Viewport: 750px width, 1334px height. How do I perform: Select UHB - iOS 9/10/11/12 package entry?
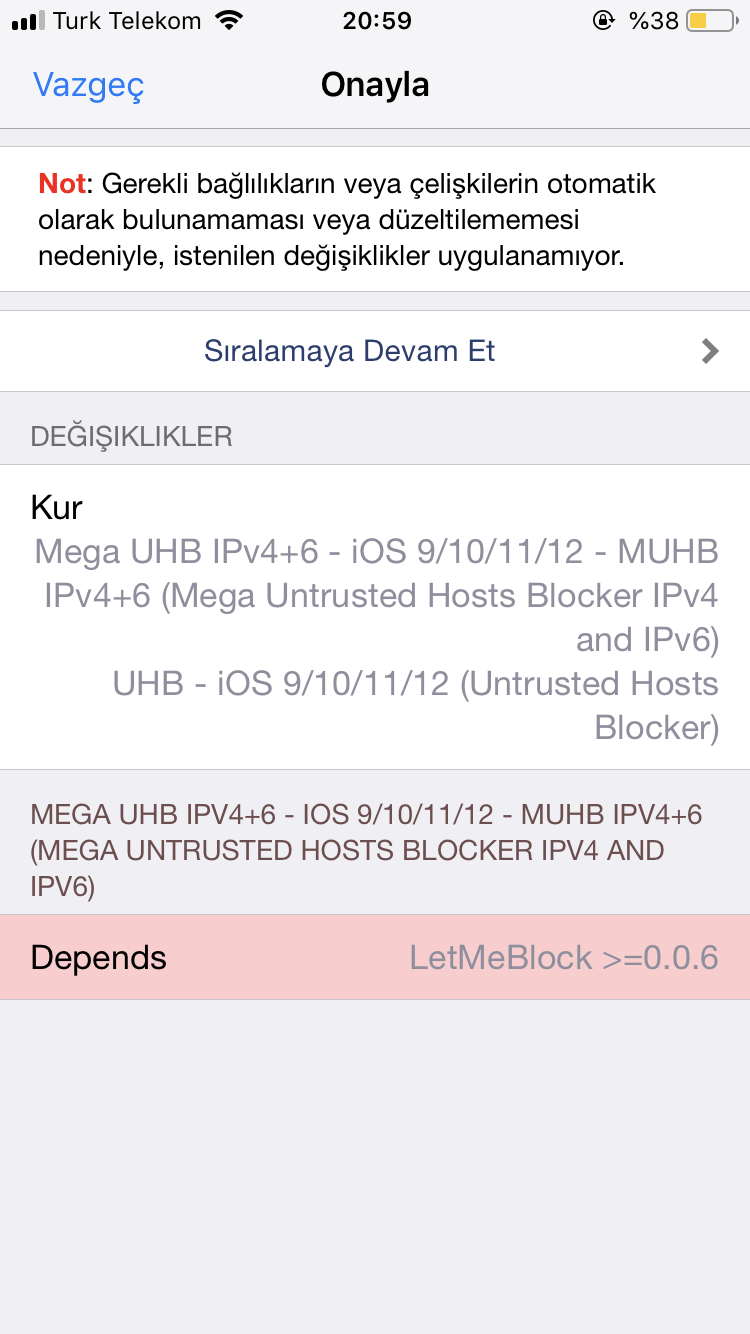[x=416, y=705]
